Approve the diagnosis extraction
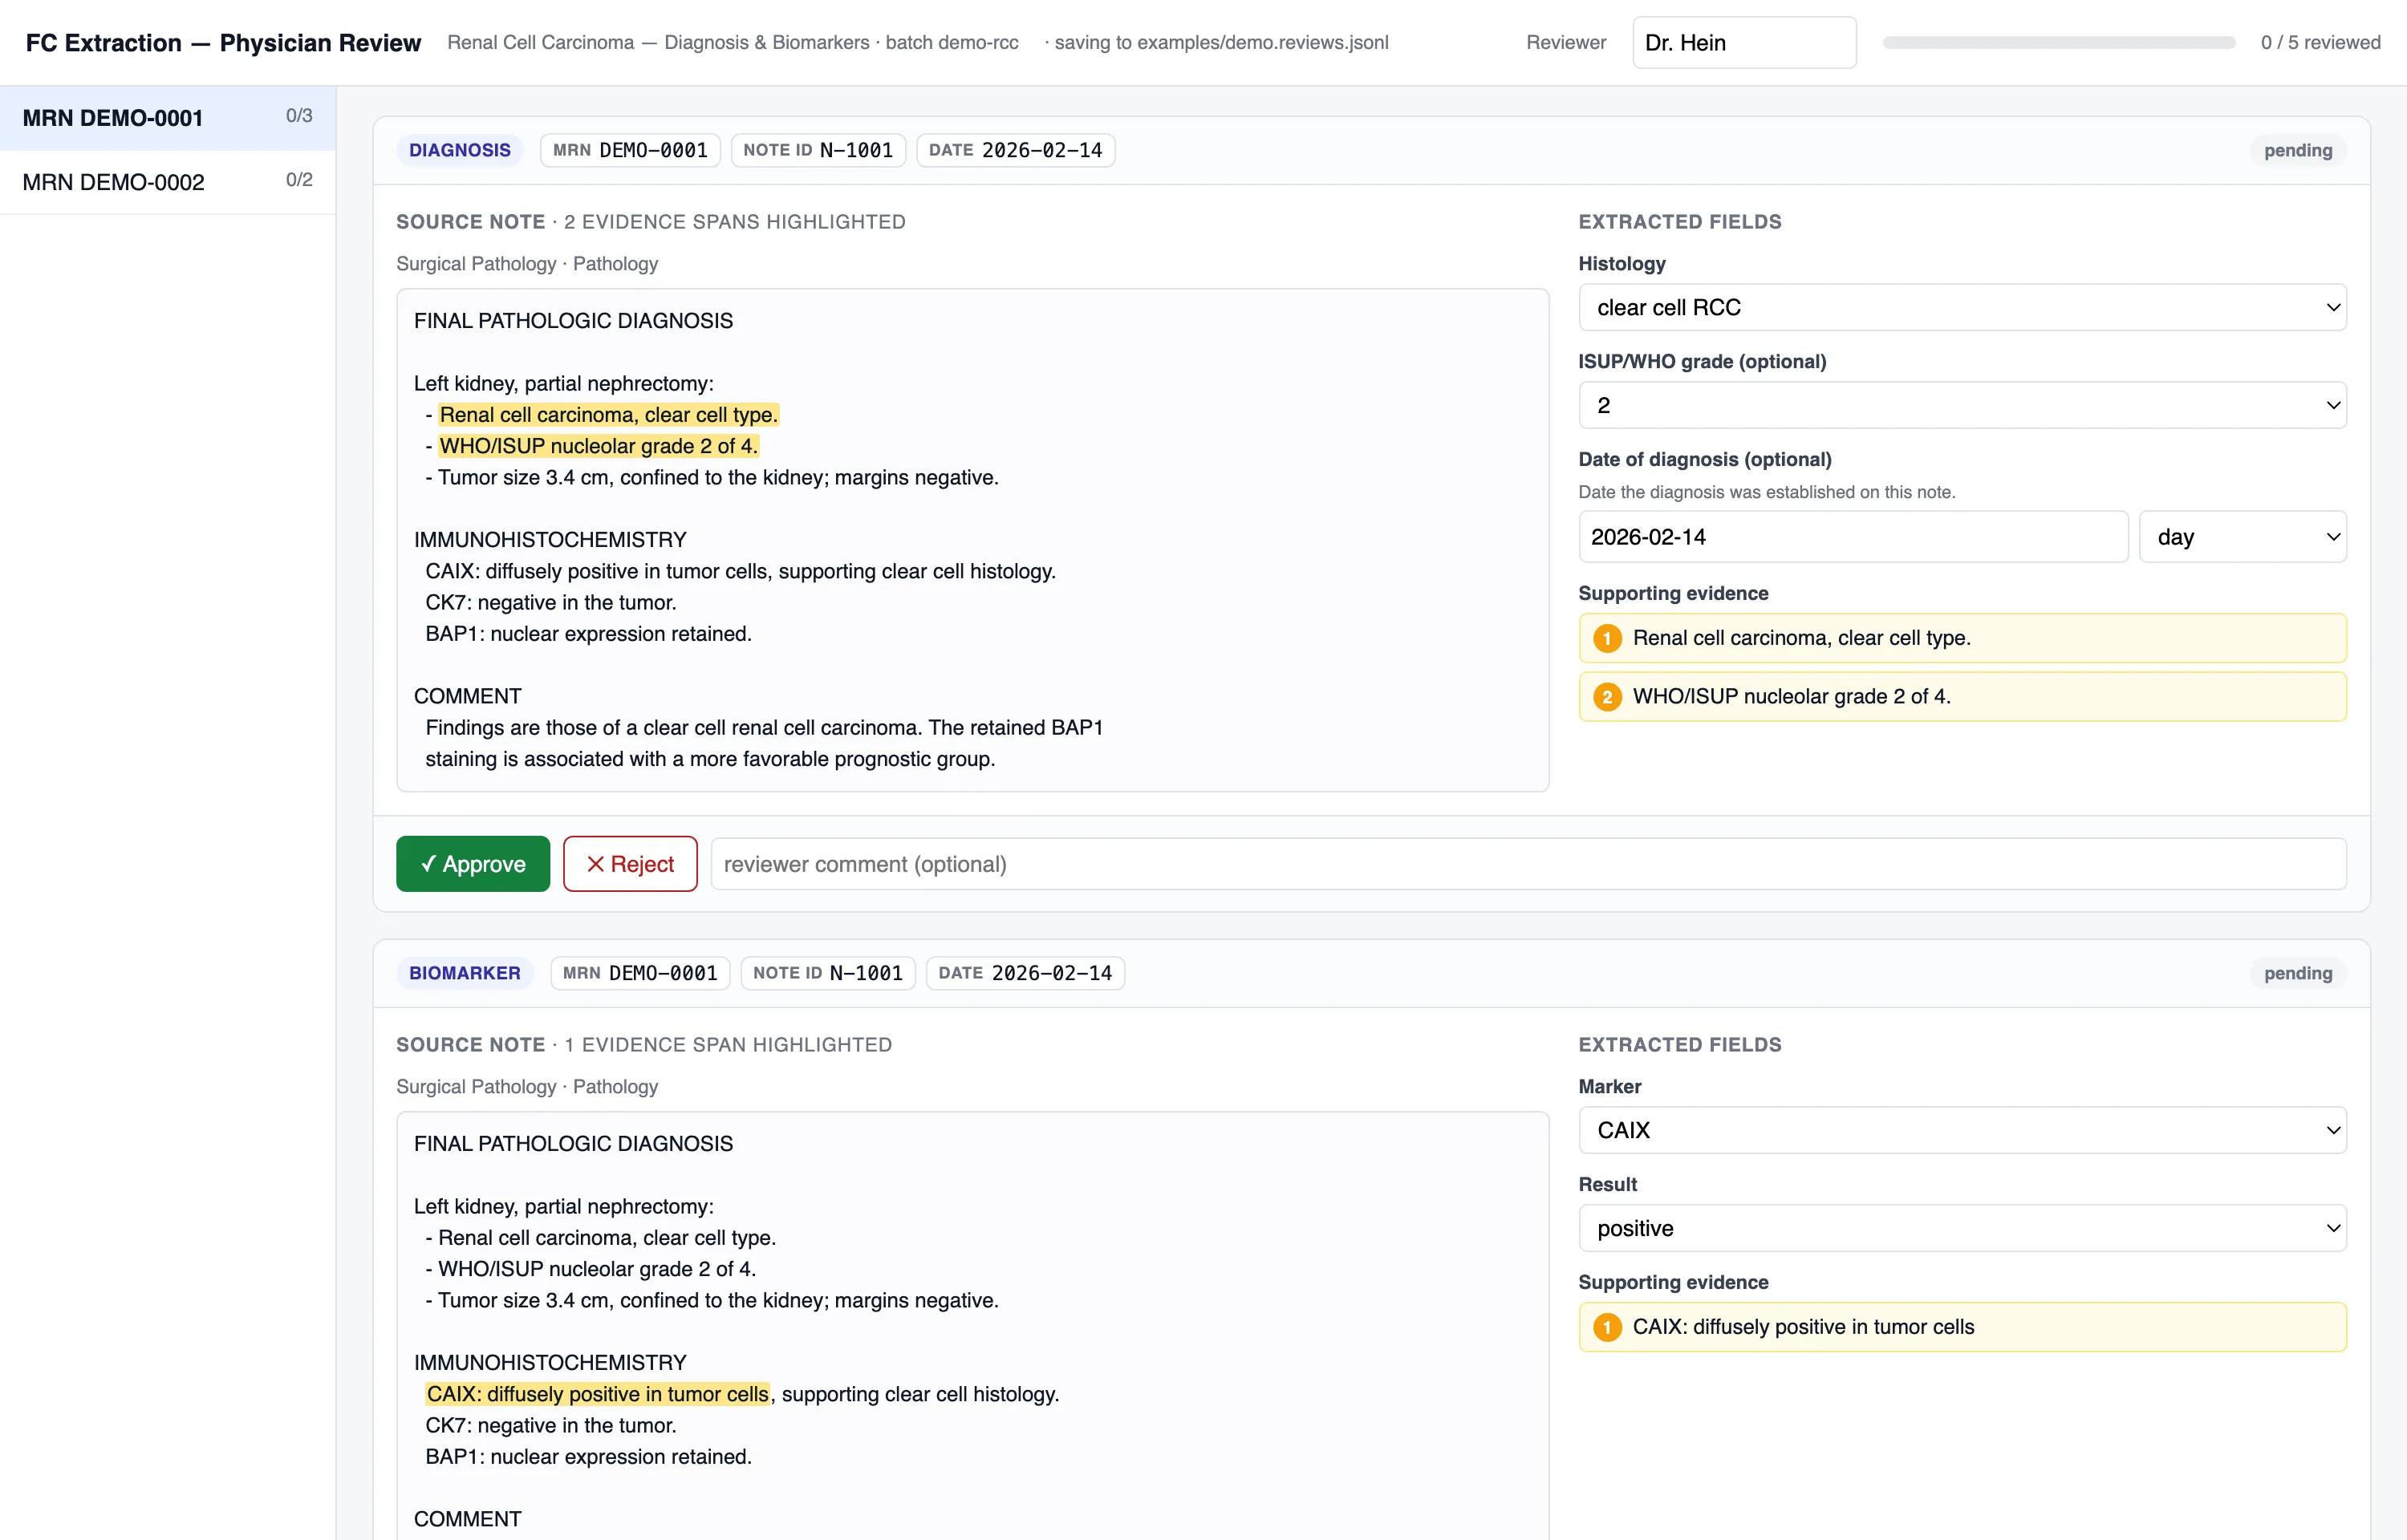The image size is (2407, 1540). (473, 864)
